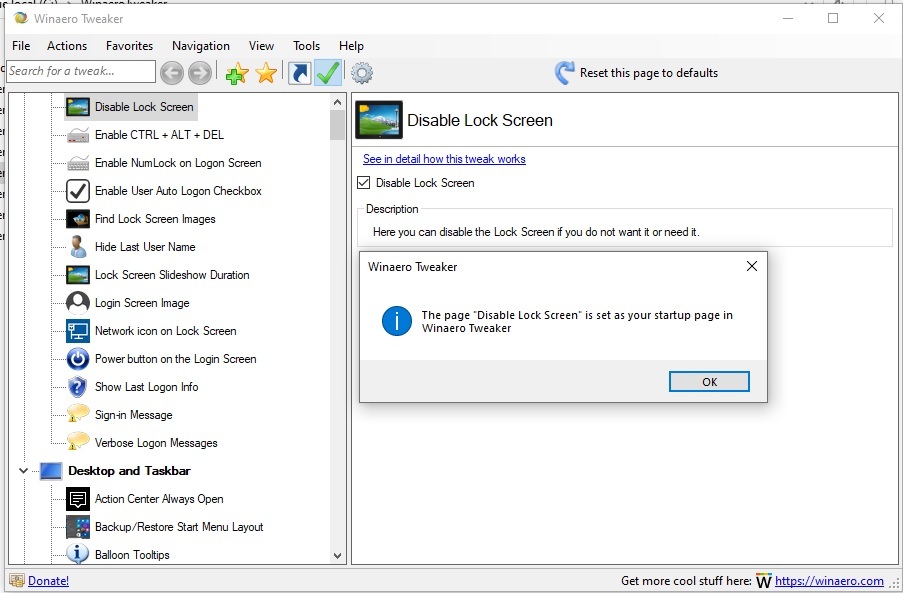
Task: Click the Verbose Logon Messages bubble icon
Action: coord(78,442)
